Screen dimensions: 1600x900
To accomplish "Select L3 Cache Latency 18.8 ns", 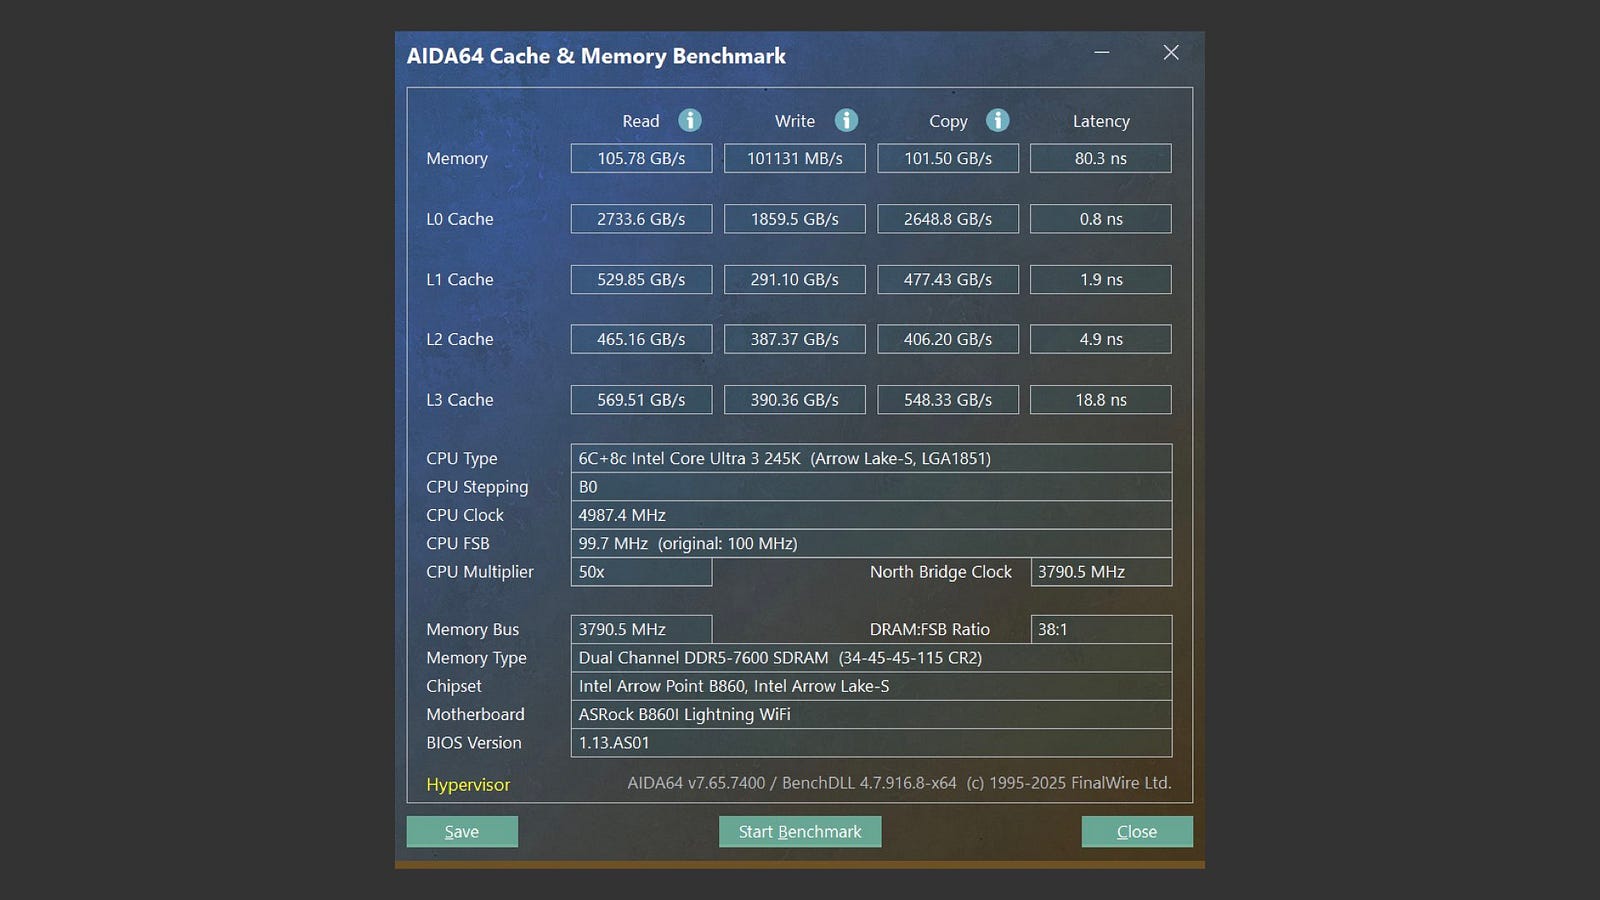I will (x=1101, y=399).
